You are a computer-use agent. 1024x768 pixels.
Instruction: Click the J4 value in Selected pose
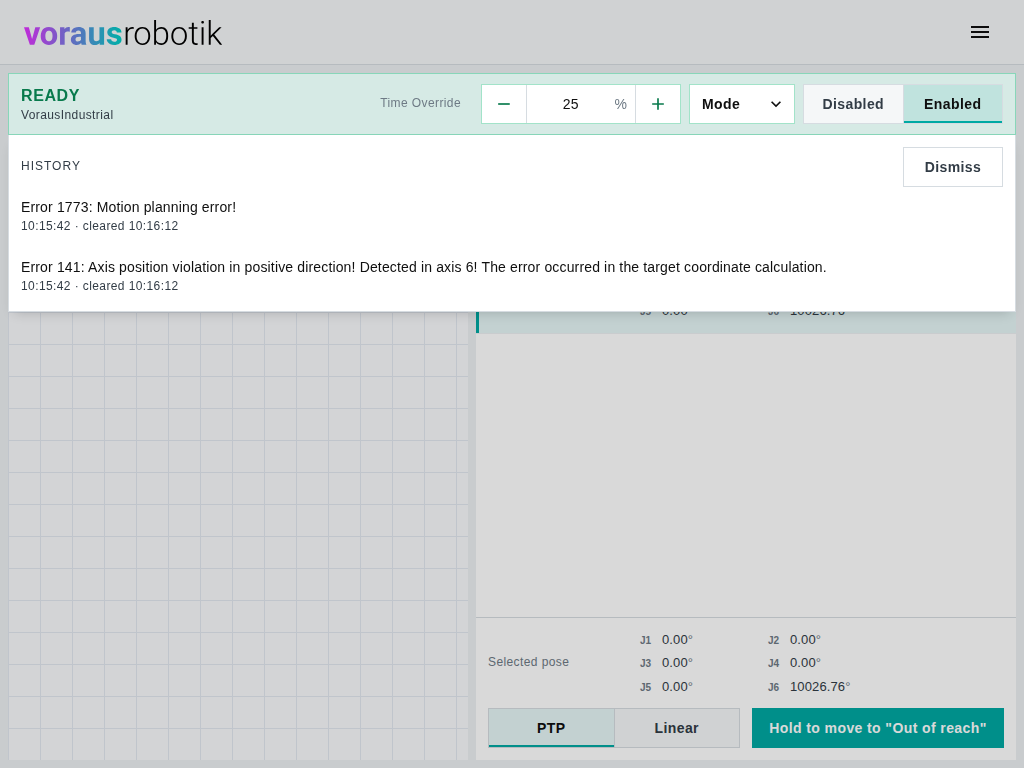click(805, 663)
